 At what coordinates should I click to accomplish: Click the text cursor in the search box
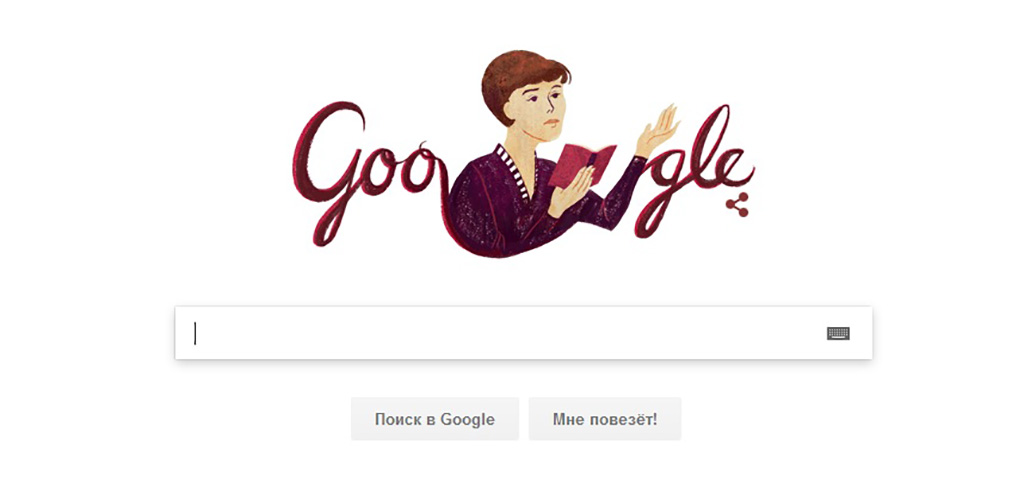click(x=195, y=334)
